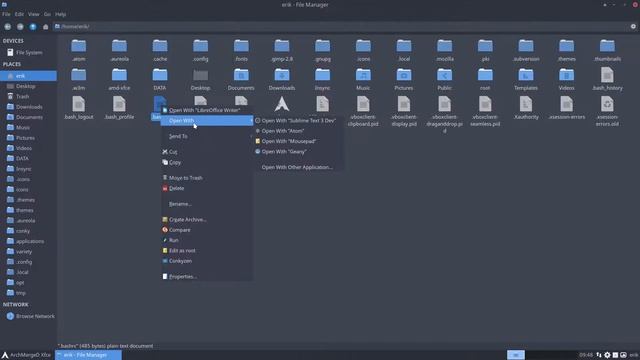This screenshot has width=640, height=360.
Task: Open Insync in sidebar
Action: [29, 169]
